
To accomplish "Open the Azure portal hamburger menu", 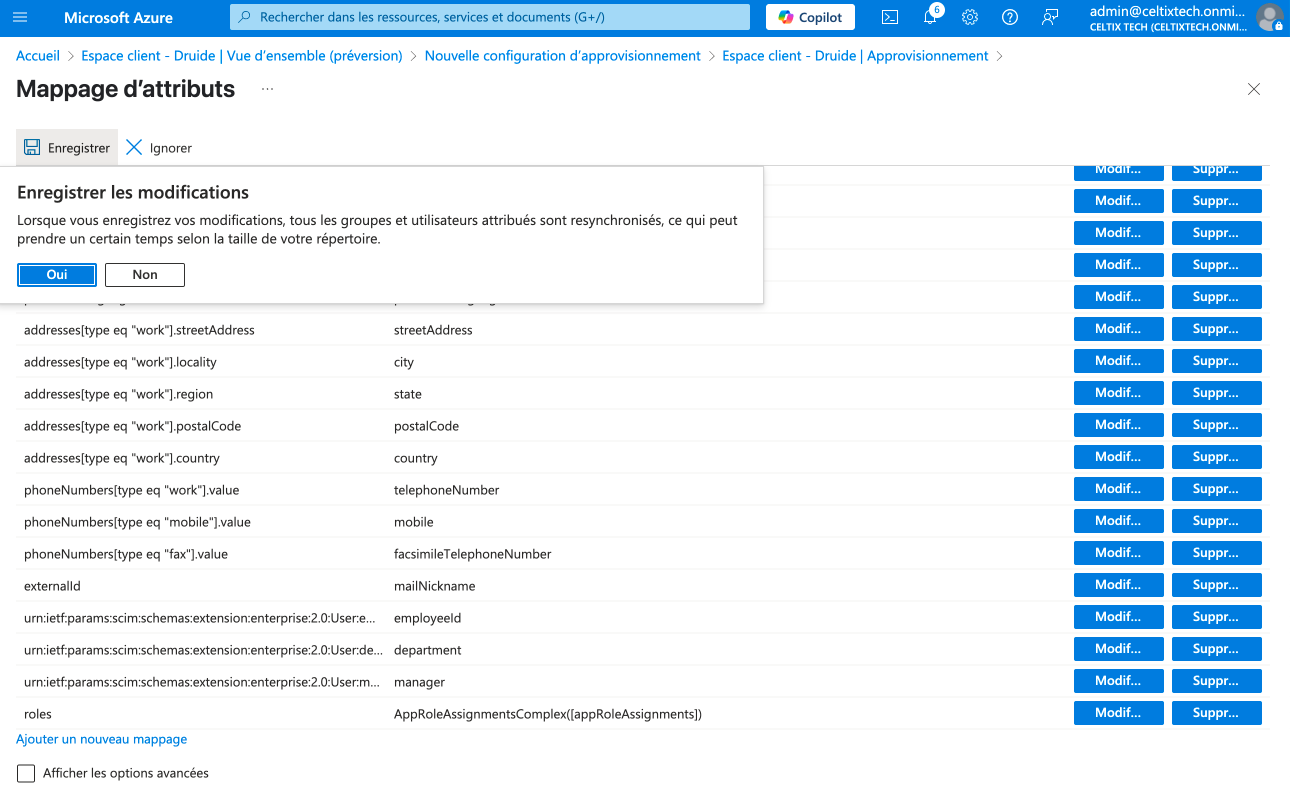I will tap(20, 18).
